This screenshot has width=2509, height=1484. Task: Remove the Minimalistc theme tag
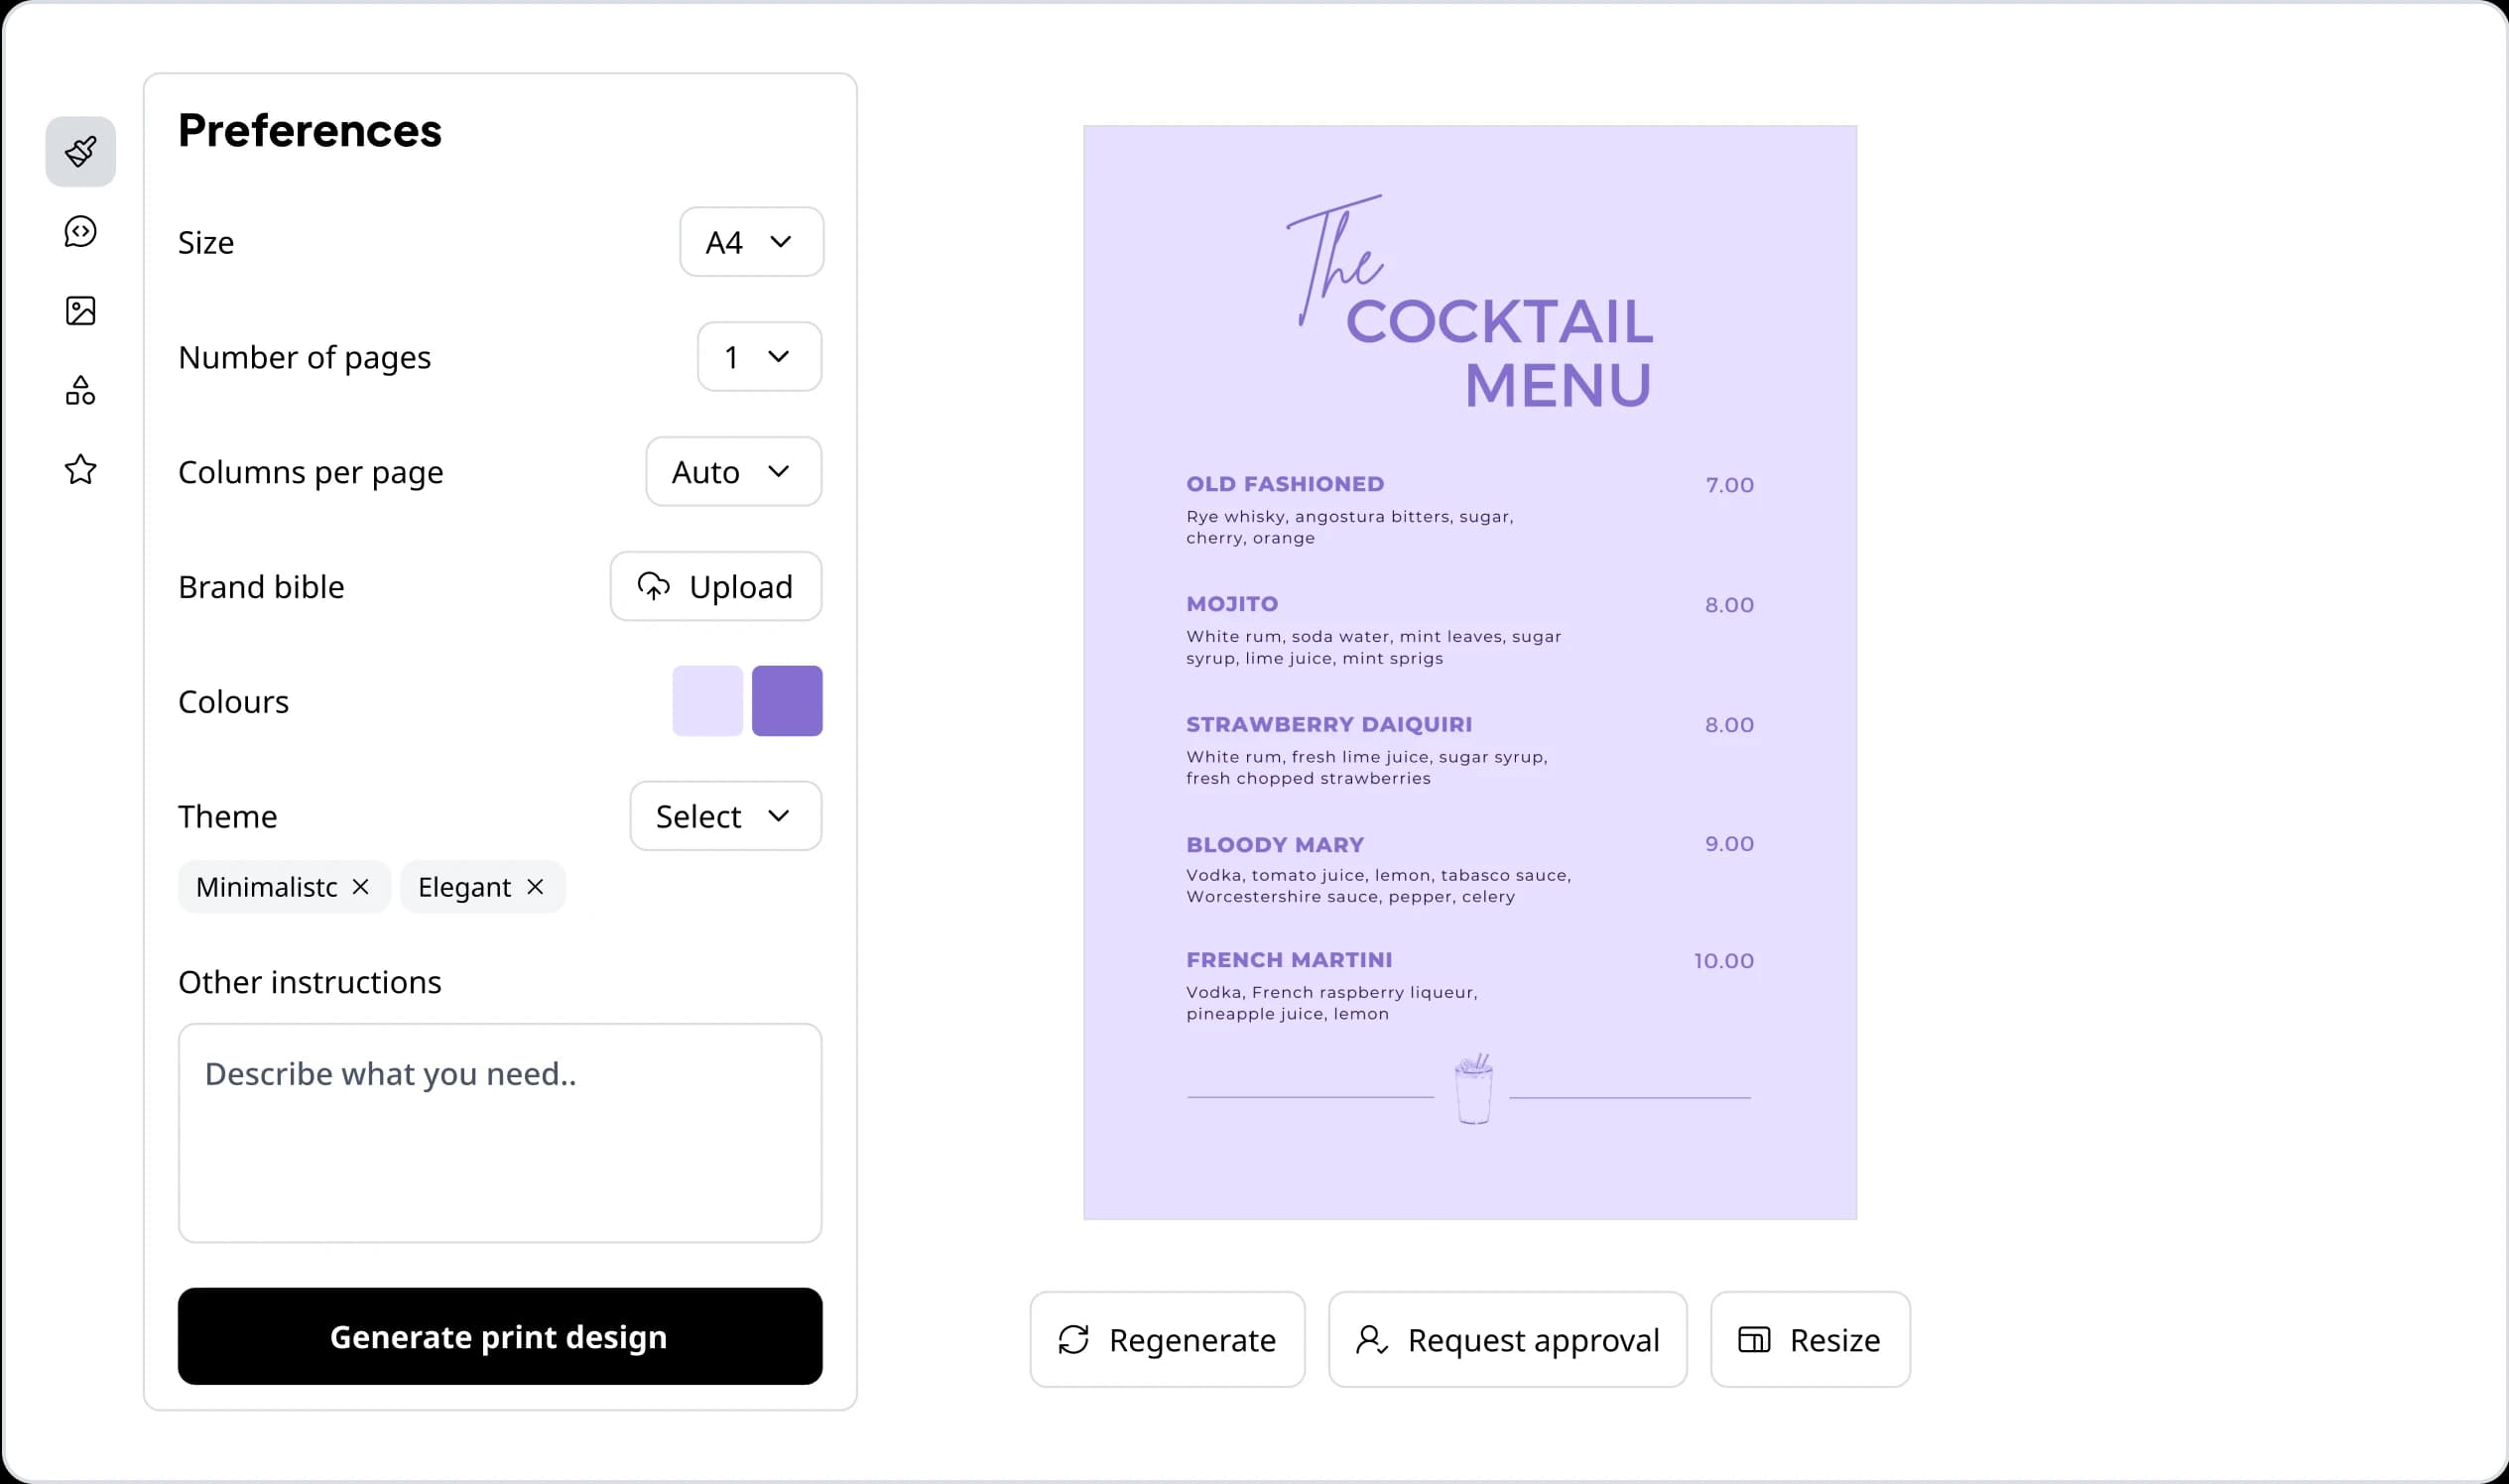point(361,887)
